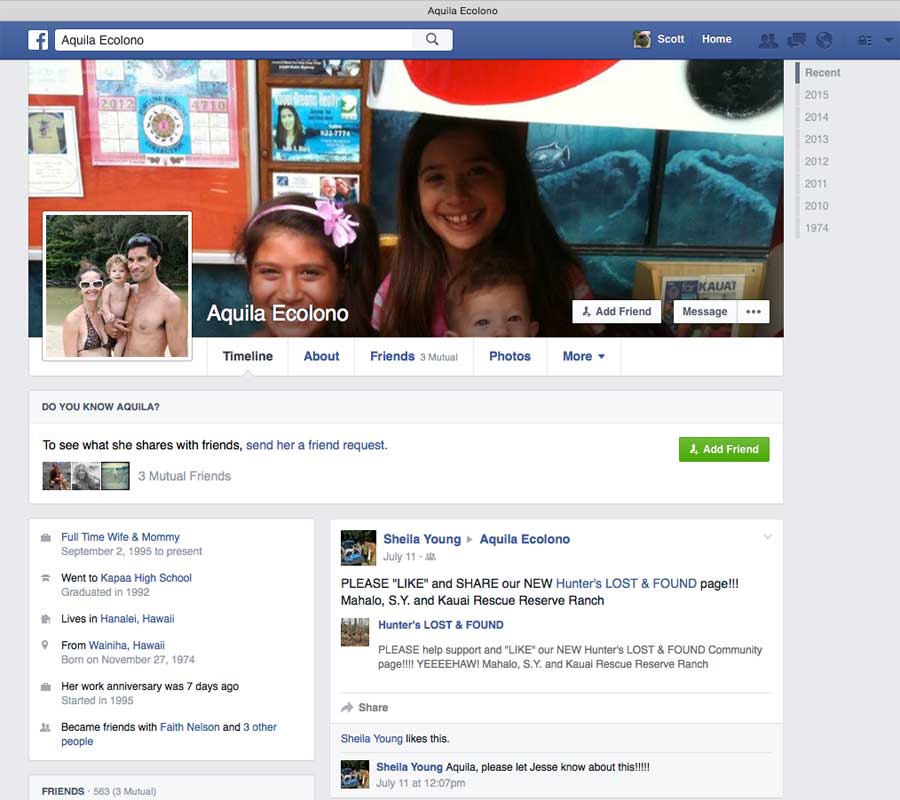The height and width of the screenshot is (800, 900).
Task: Open privacy shortcuts icon
Action: [x=864, y=40]
